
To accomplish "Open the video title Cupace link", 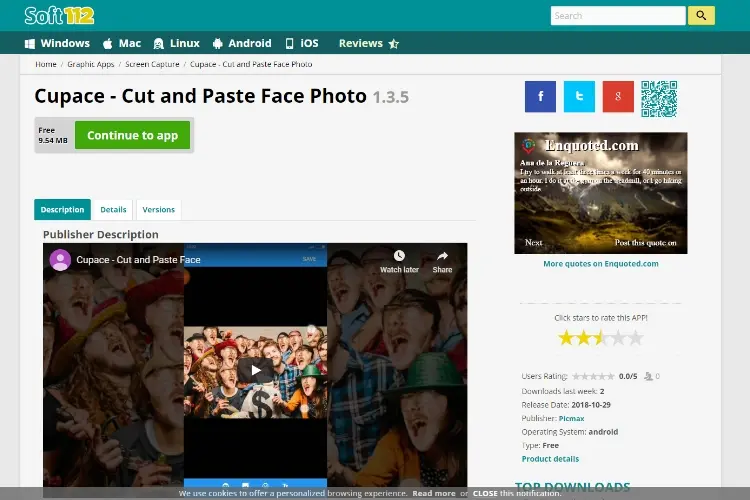I will (x=138, y=260).
